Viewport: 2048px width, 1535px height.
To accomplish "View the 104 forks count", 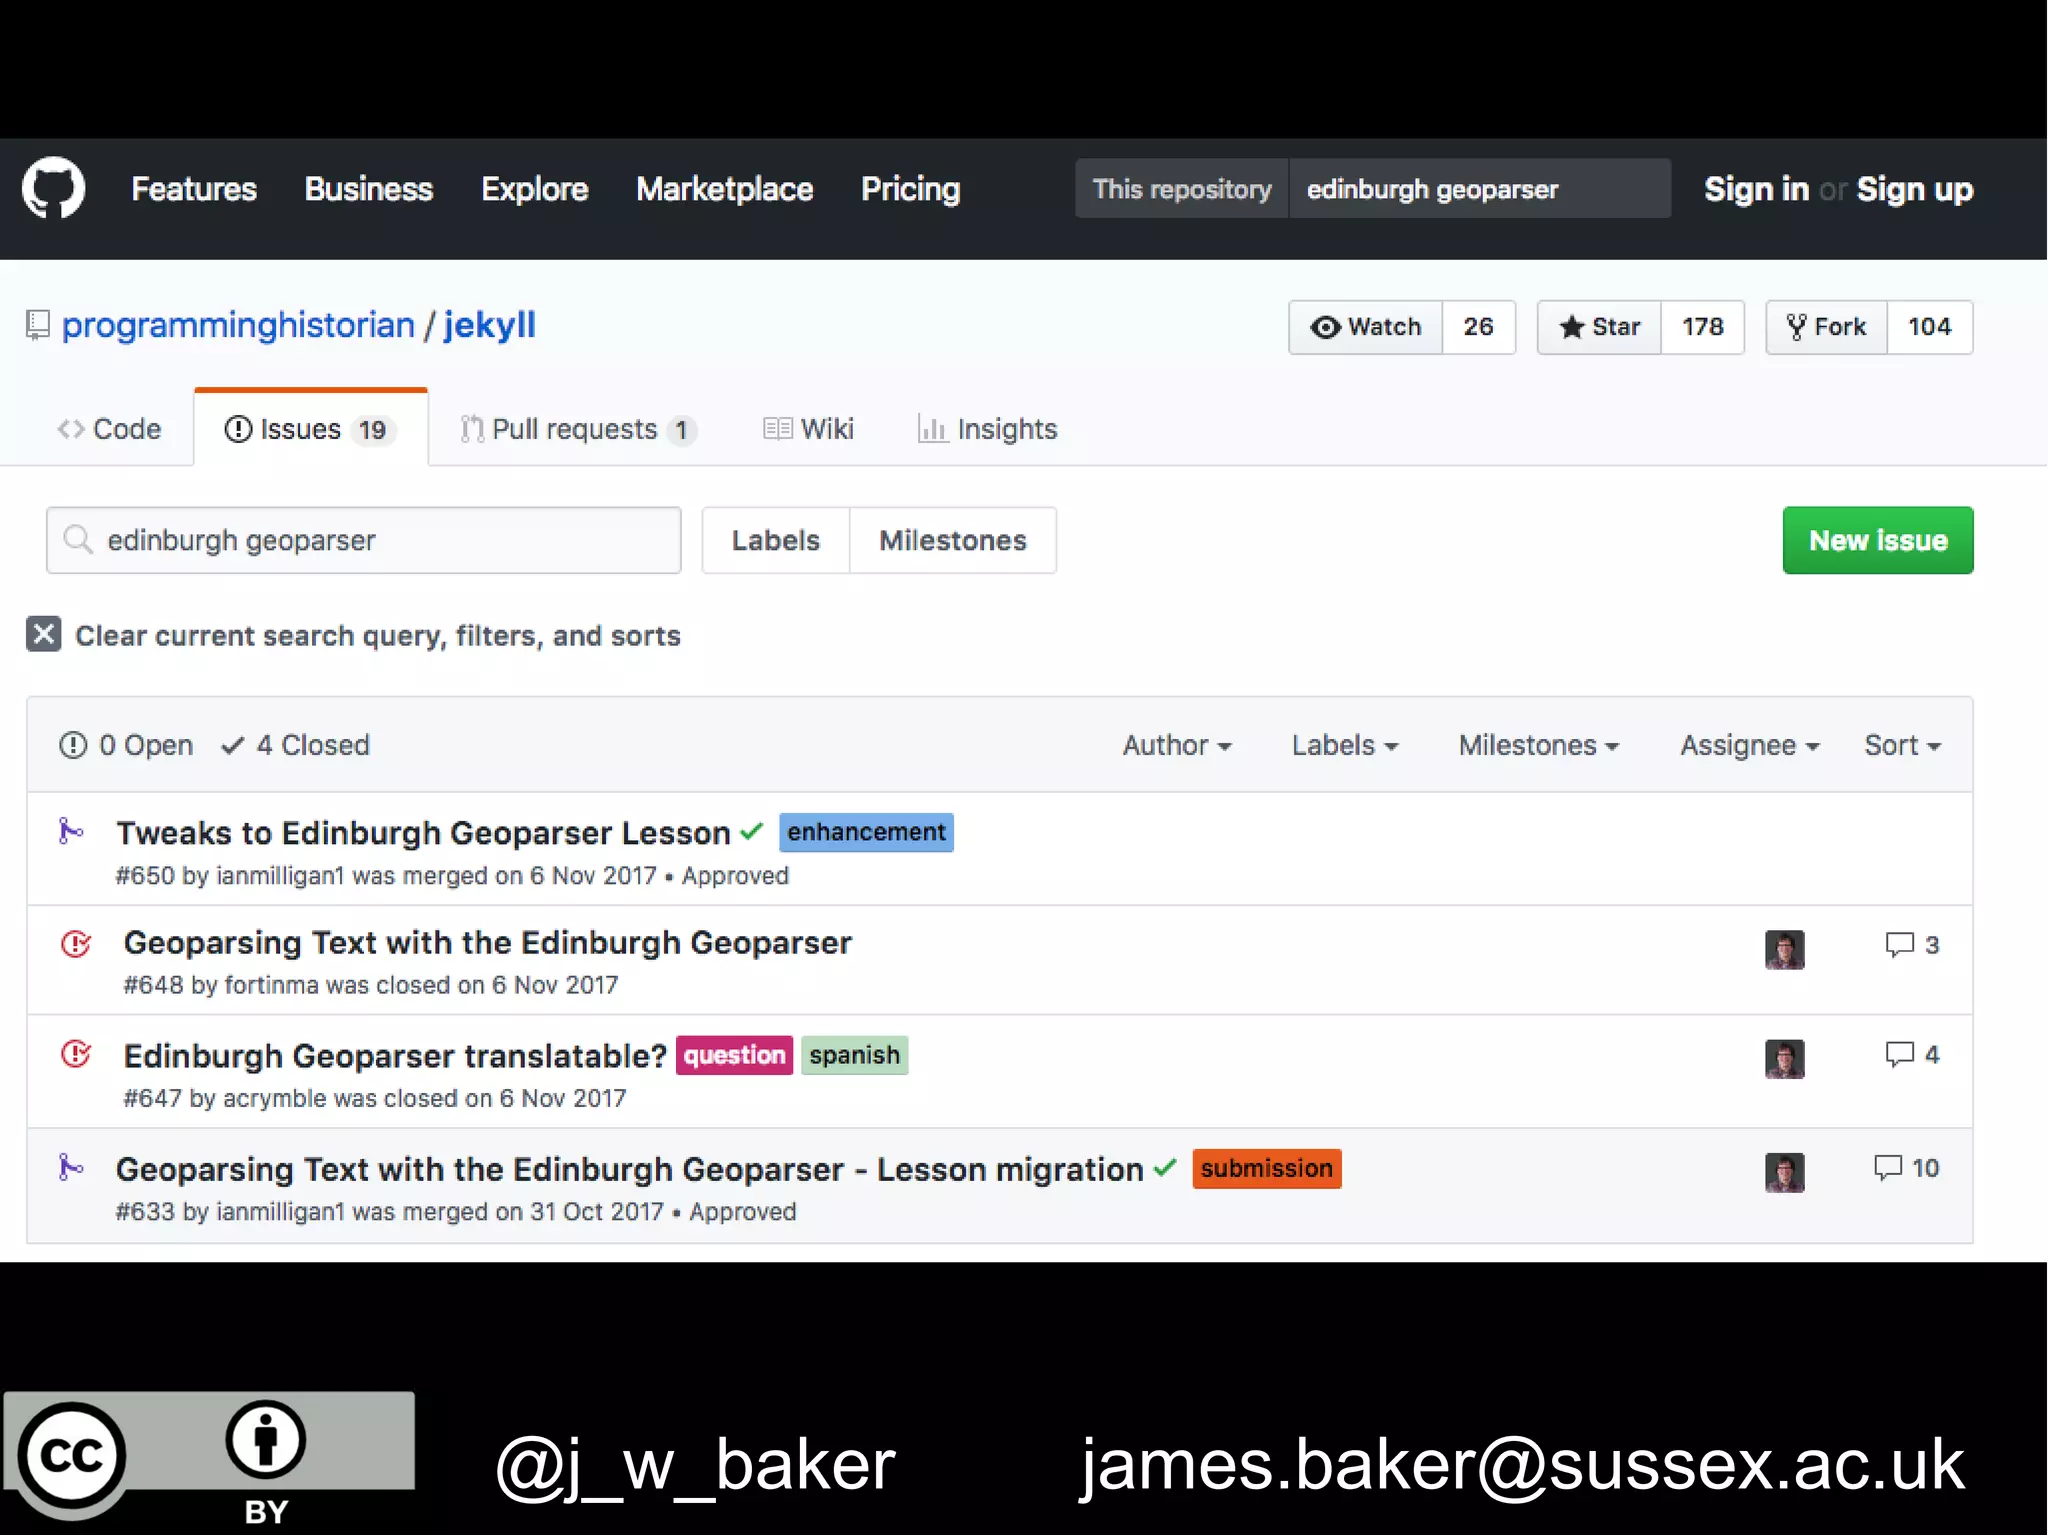I will [1930, 327].
